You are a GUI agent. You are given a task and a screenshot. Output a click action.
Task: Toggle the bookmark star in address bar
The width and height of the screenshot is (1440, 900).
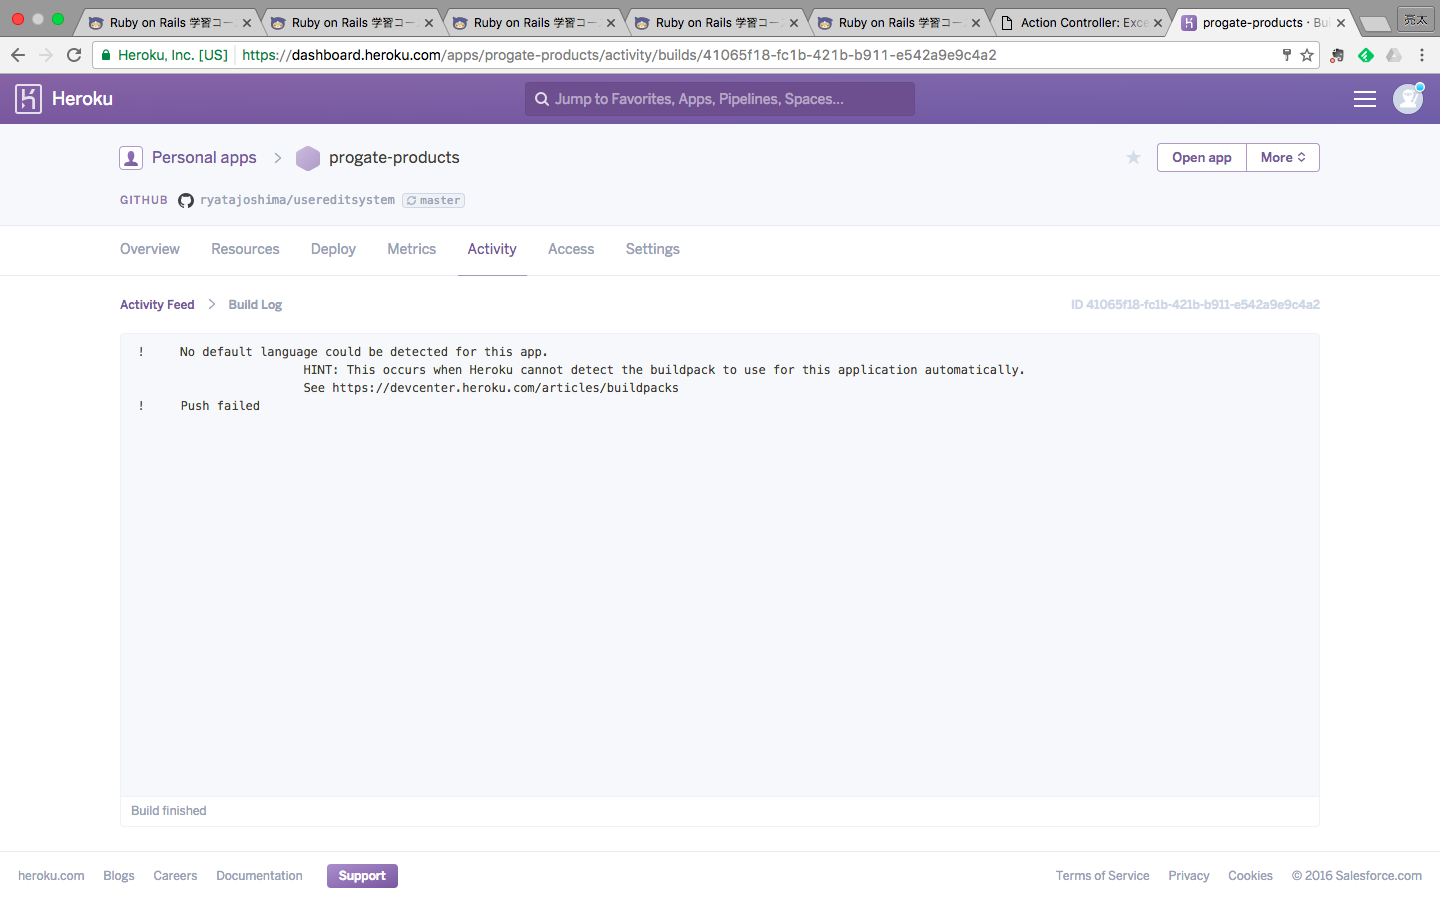pos(1308,56)
